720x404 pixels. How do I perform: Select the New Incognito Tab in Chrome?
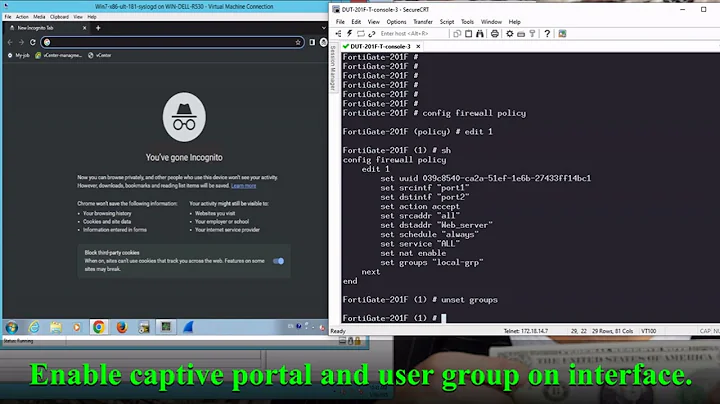[x=46, y=28]
